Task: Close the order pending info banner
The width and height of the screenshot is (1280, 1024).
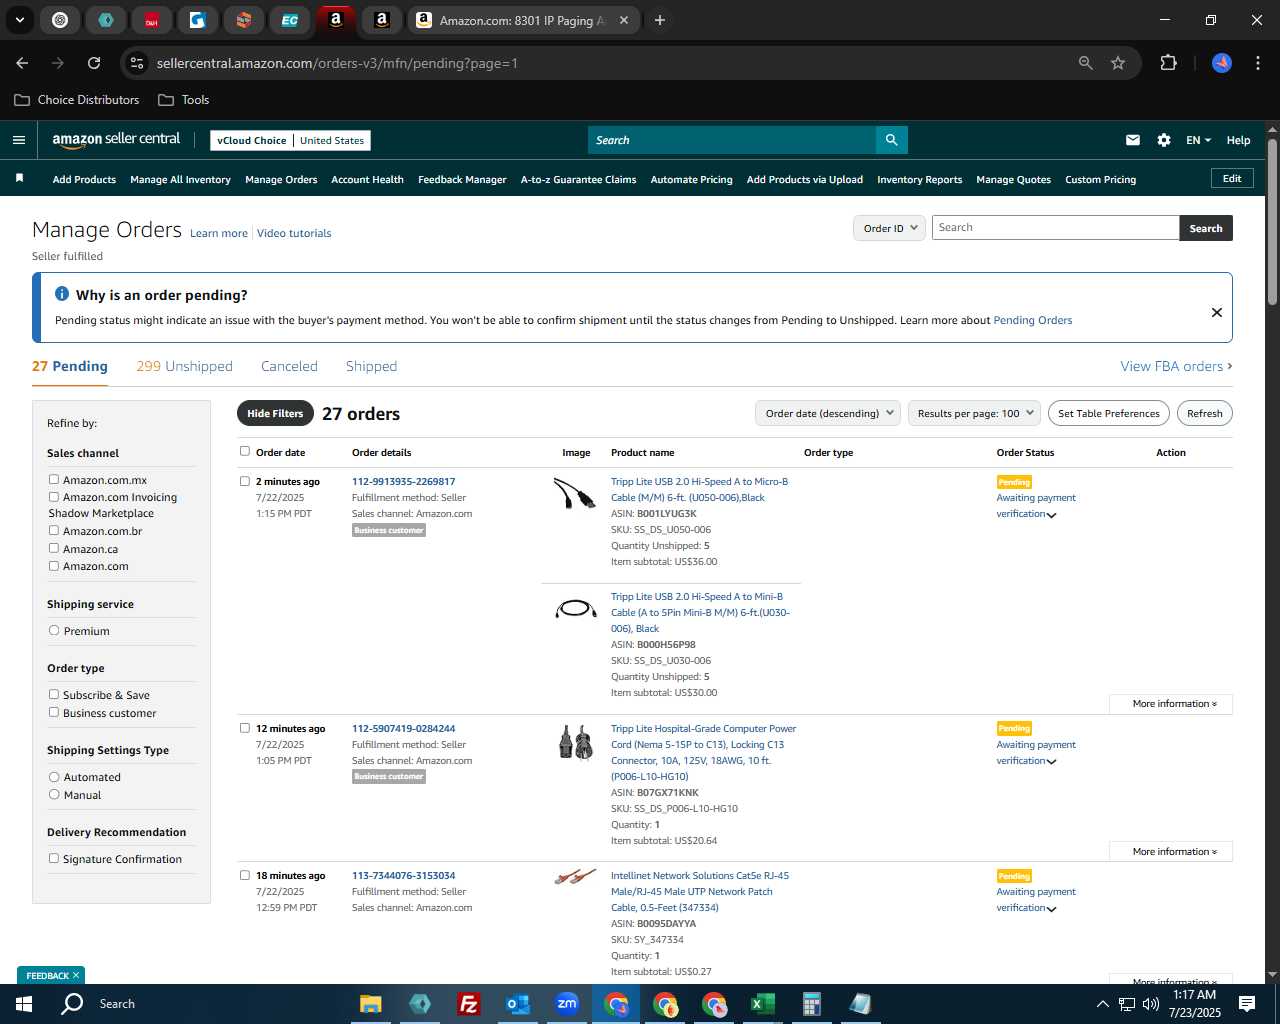Action: coord(1217,312)
